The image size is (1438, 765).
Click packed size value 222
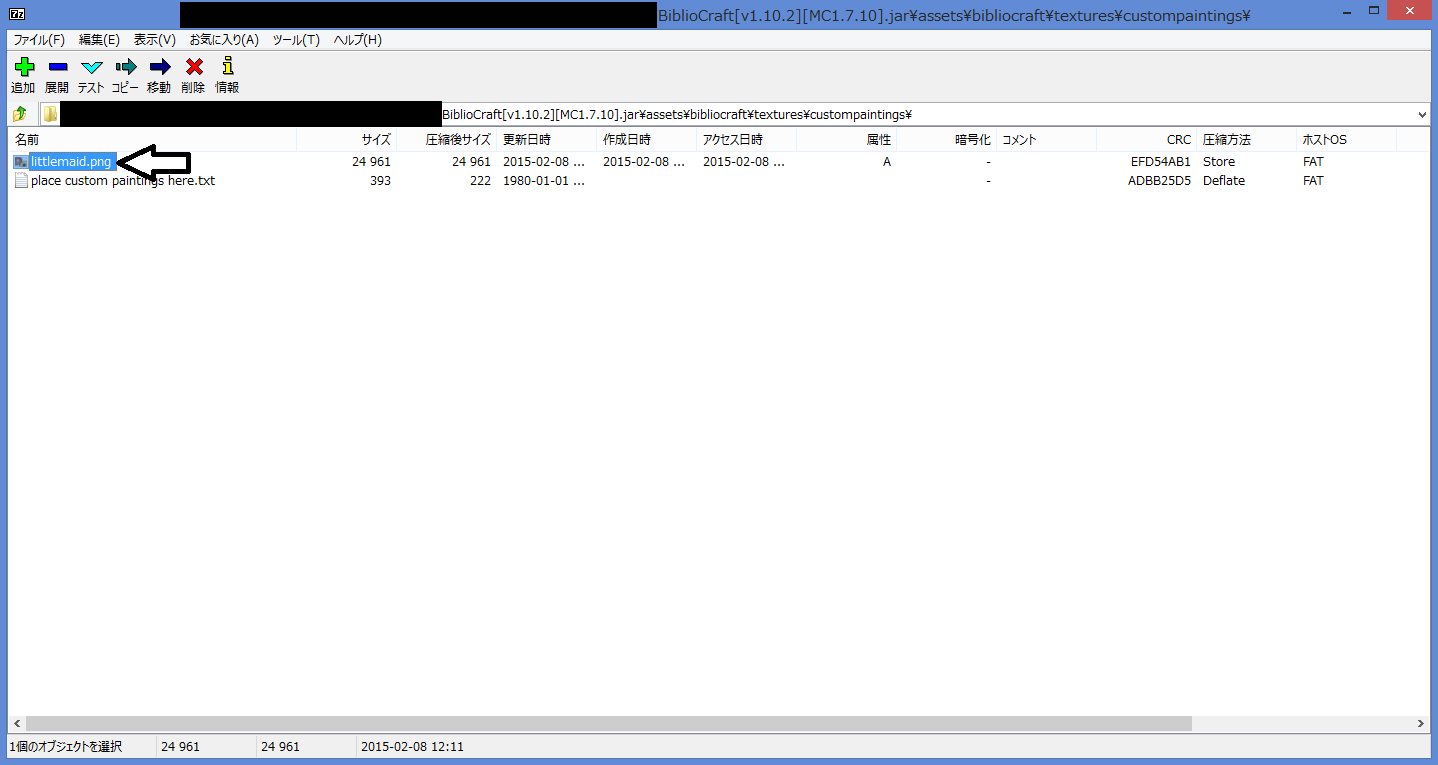pyautogui.click(x=479, y=181)
